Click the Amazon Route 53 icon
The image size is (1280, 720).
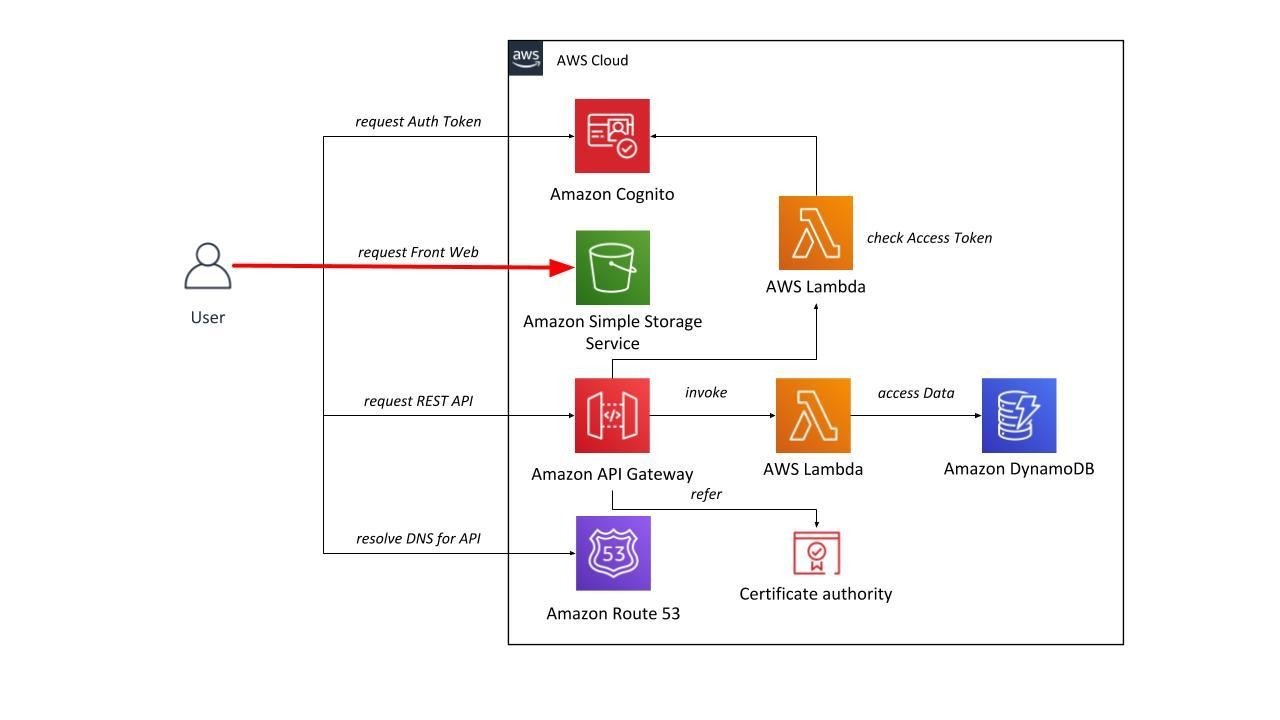point(613,553)
